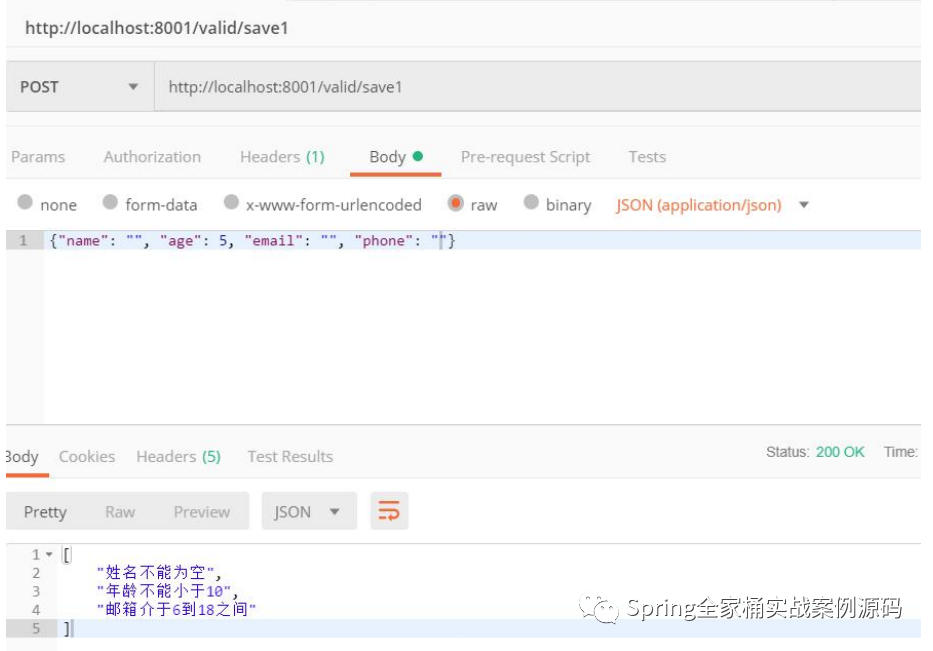The height and width of the screenshot is (651, 933).
Task: Click the request URL input field
Action: coord(538,87)
